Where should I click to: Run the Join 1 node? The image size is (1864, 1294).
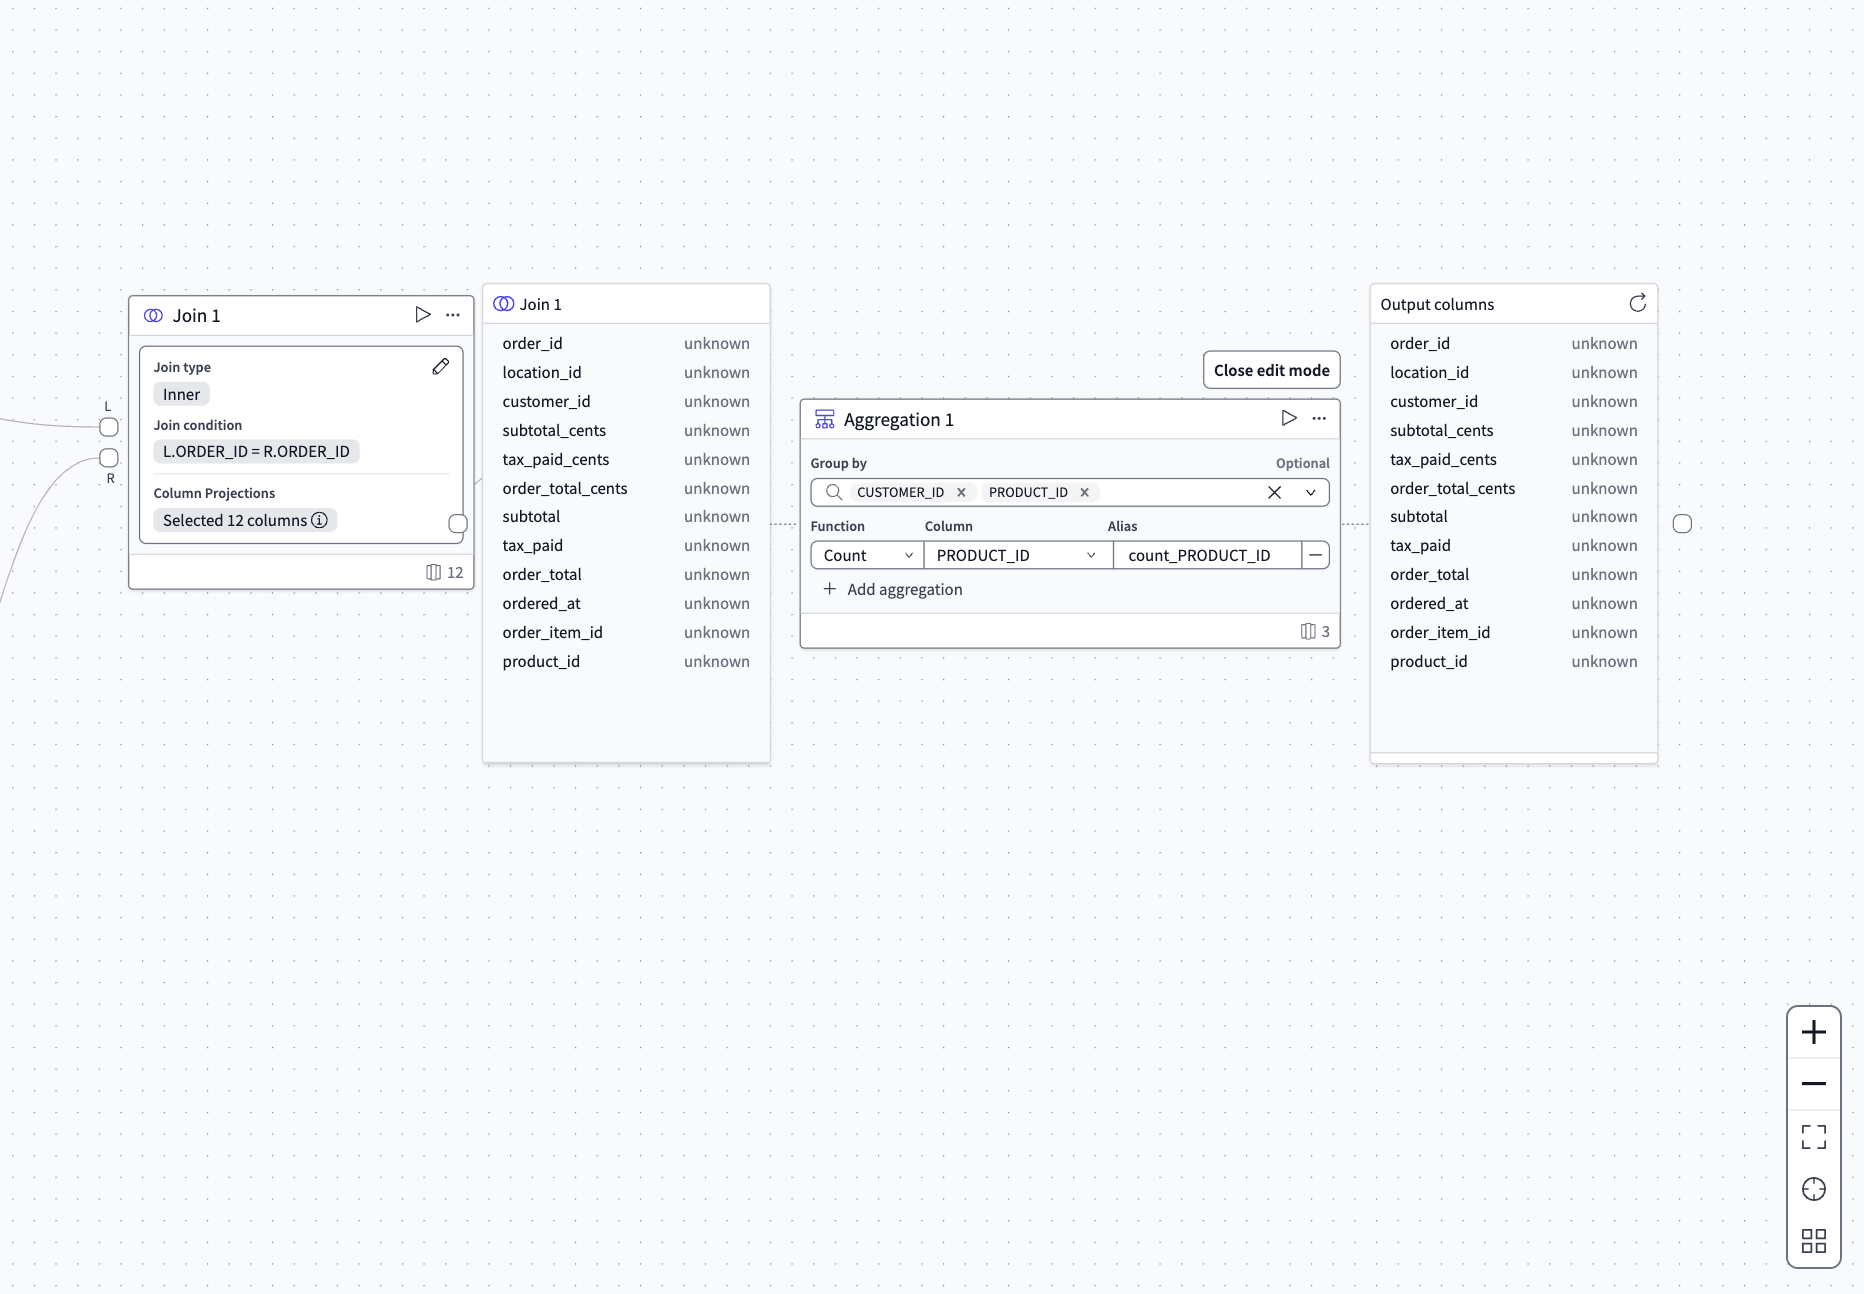coord(421,314)
